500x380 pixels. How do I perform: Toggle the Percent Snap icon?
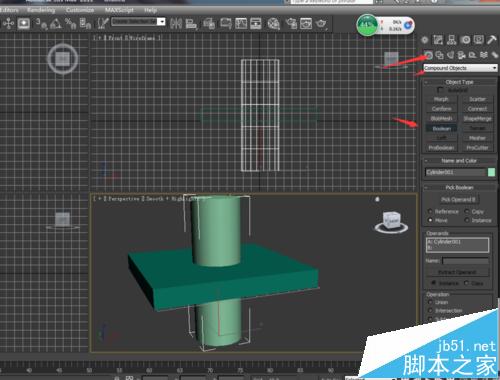pyautogui.click(x=70, y=23)
